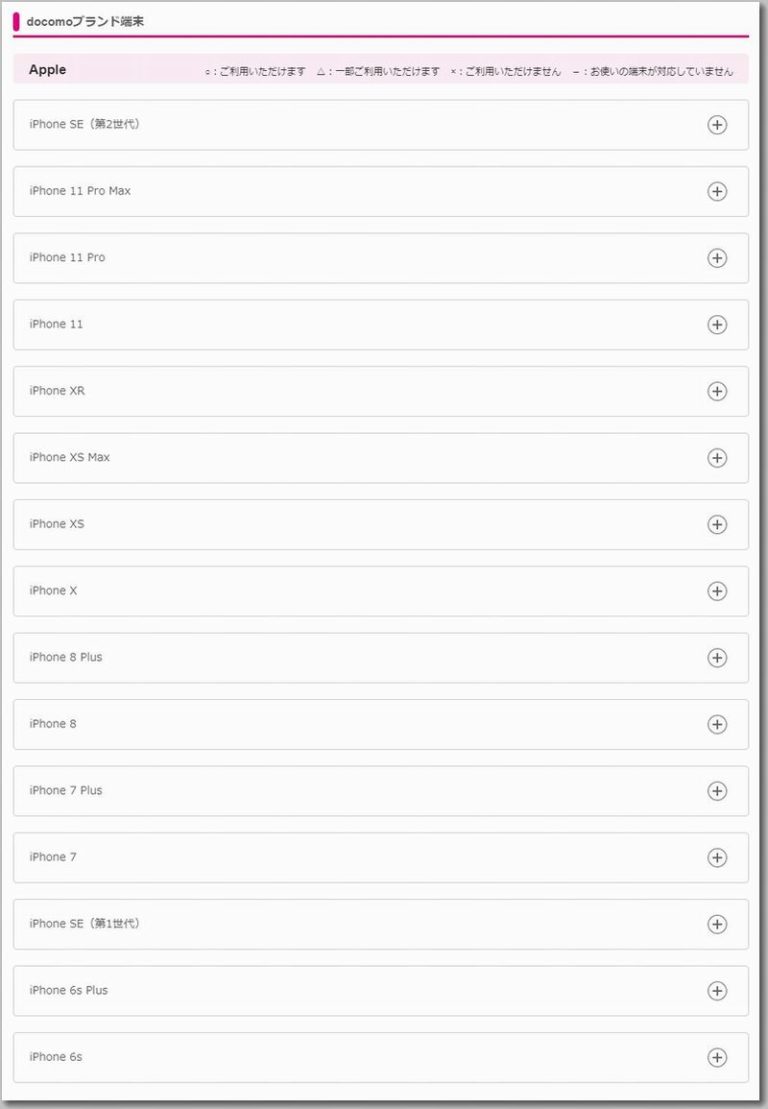Click the plus icon beside iPhone X
This screenshot has height=1109, width=768.
click(x=717, y=591)
